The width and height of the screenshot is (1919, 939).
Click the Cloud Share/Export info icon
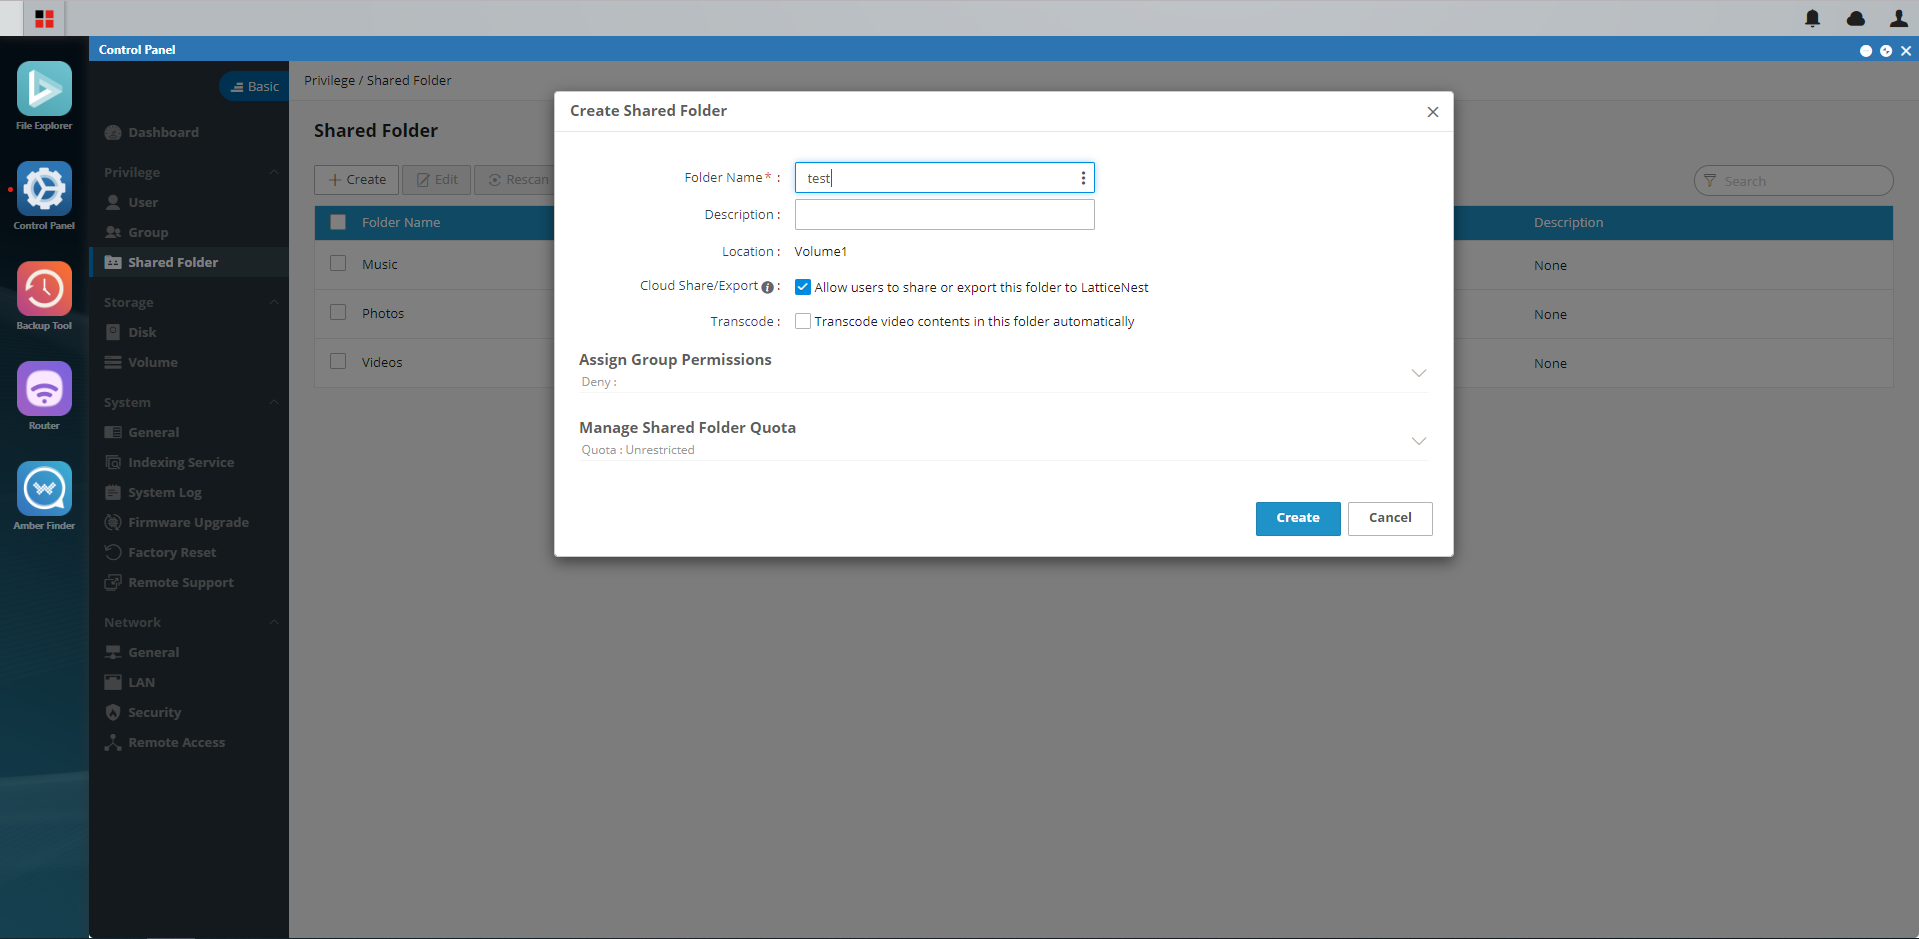pos(767,287)
